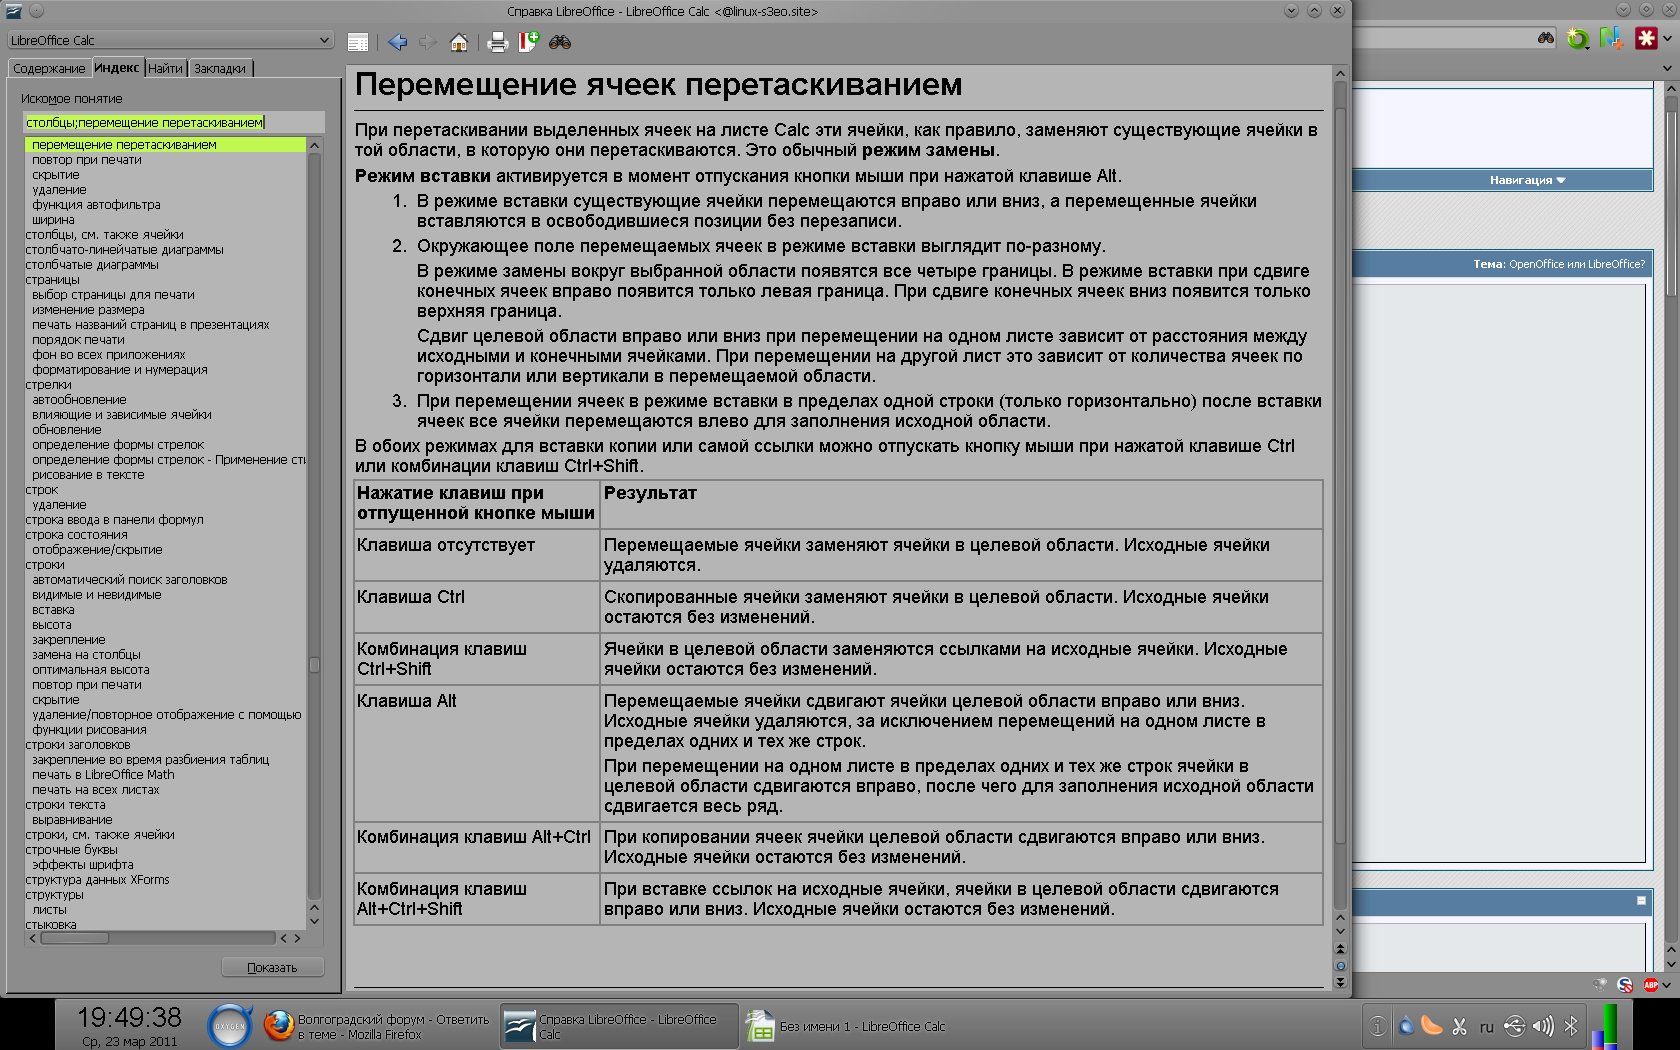The image size is (1680, 1050).
Task: Select index entry порядок печати
Action: [78, 339]
